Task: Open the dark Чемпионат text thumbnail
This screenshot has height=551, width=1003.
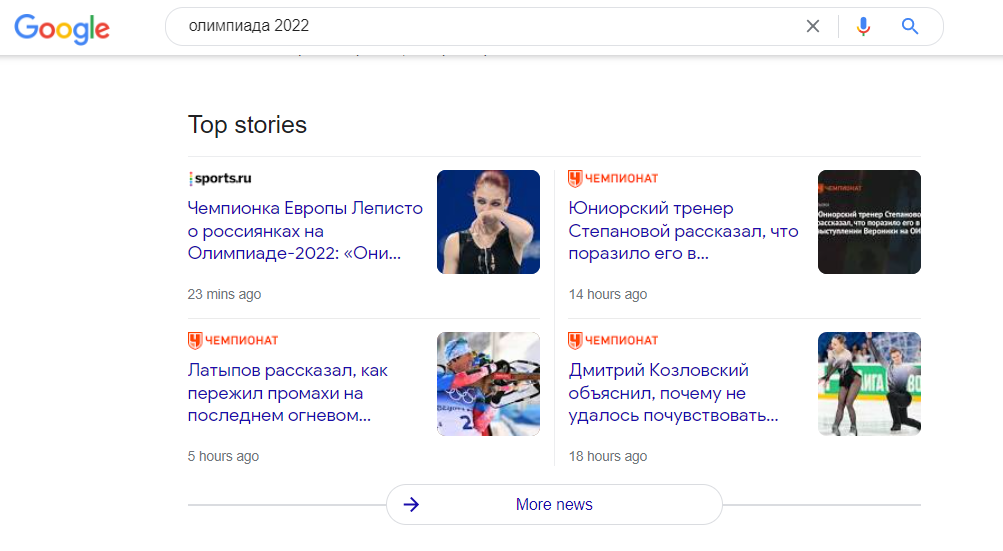Action: (869, 222)
